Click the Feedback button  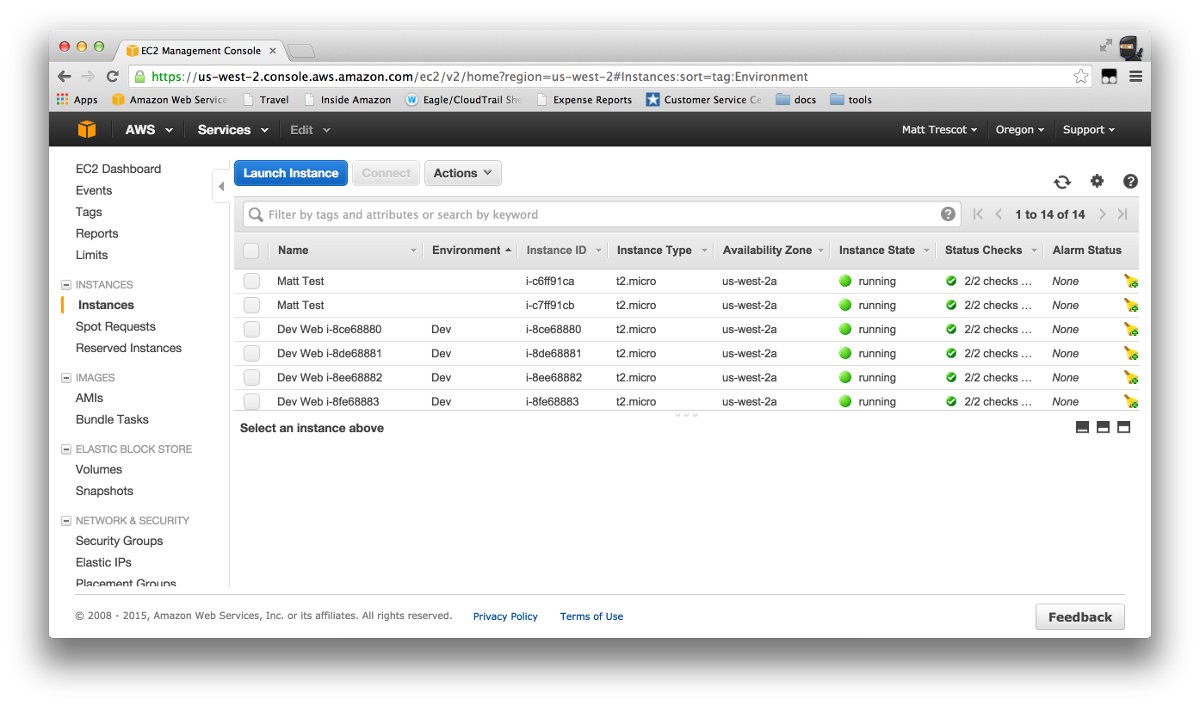coord(1080,617)
